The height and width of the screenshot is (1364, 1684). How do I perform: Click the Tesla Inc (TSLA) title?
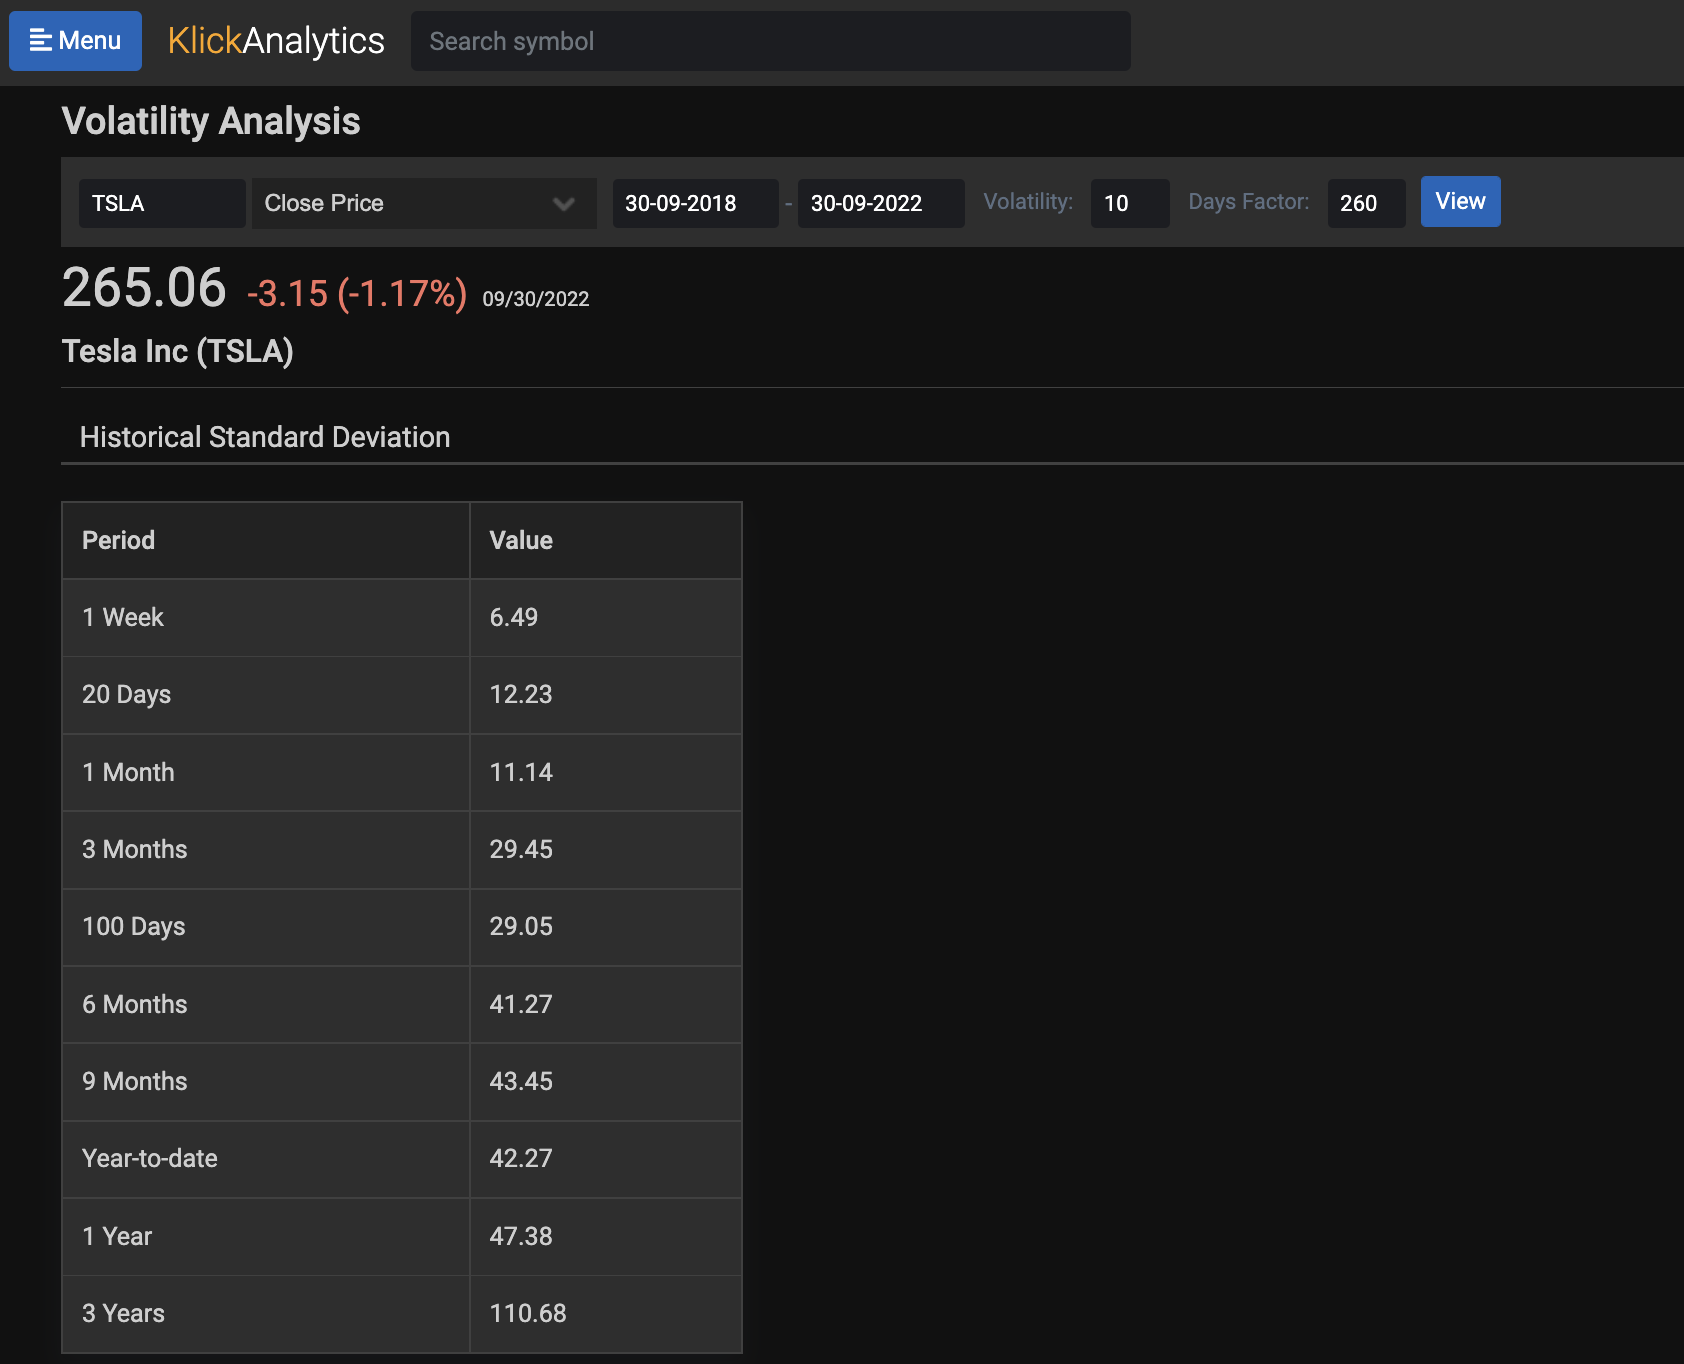tap(178, 351)
